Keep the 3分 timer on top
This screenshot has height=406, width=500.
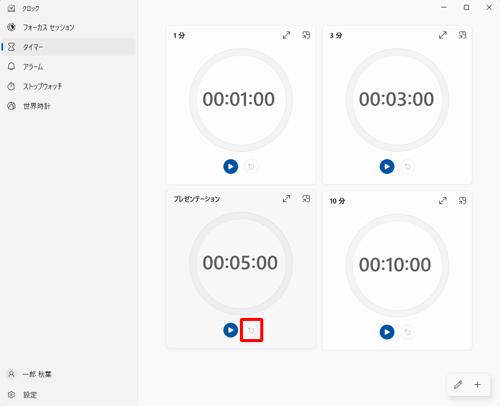tap(462, 35)
